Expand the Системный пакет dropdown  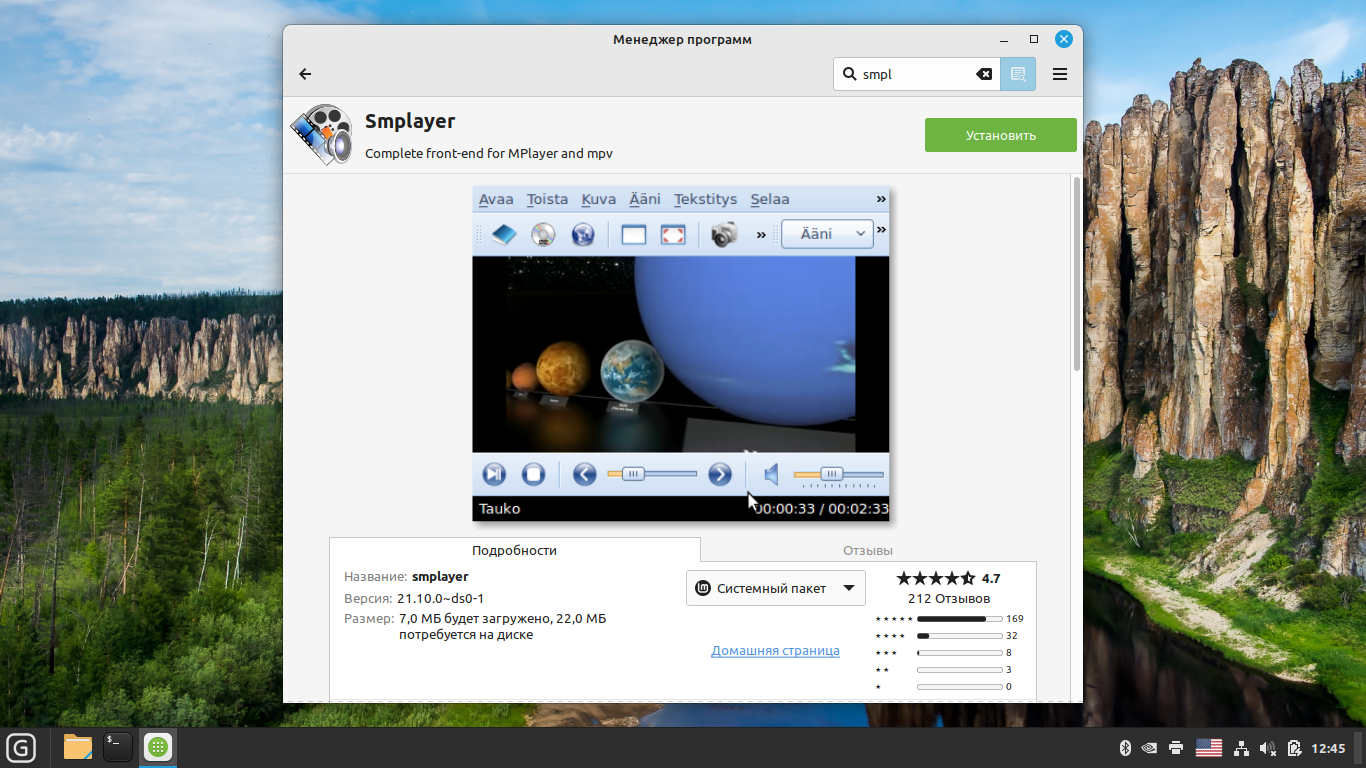[775, 588]
